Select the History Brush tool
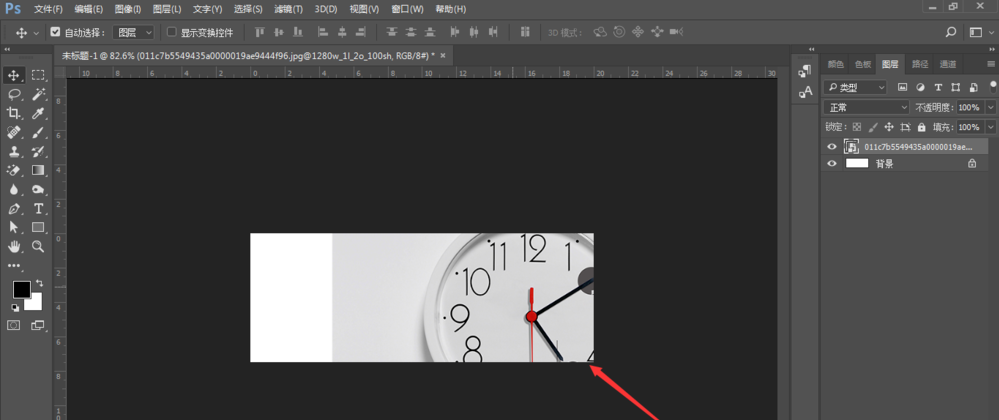 pos(38,152)
